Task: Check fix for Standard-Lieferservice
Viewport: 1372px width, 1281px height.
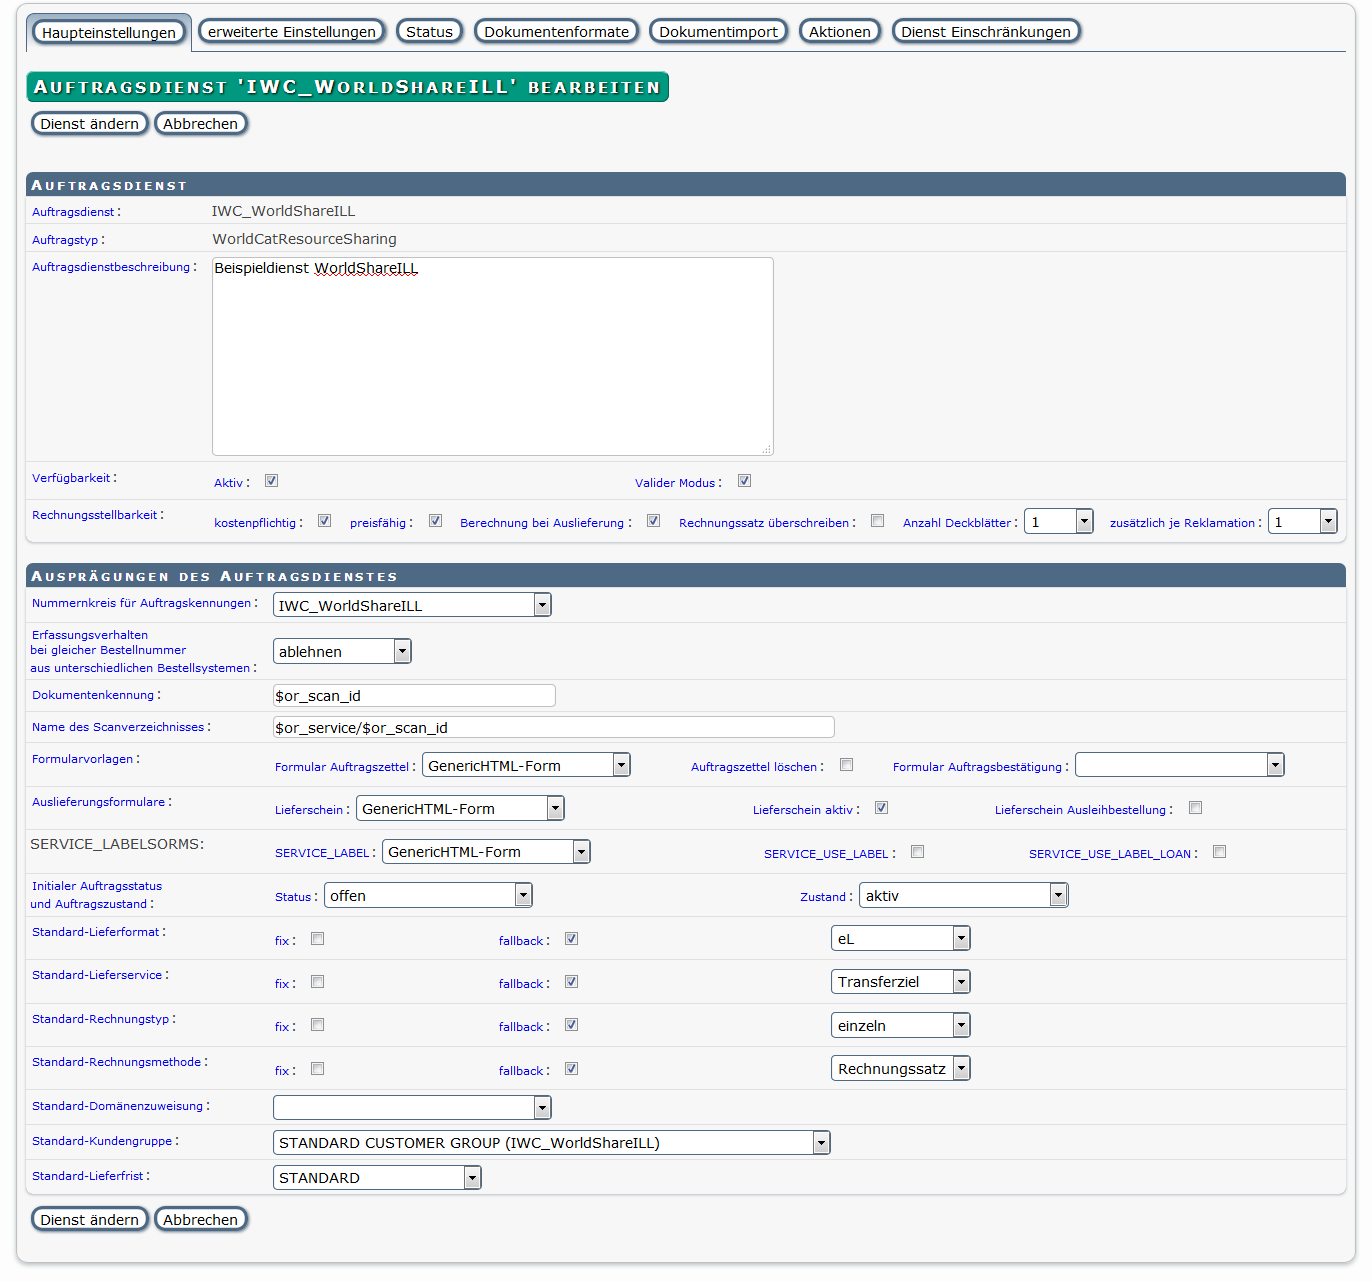Action: (x=317, y=982)
